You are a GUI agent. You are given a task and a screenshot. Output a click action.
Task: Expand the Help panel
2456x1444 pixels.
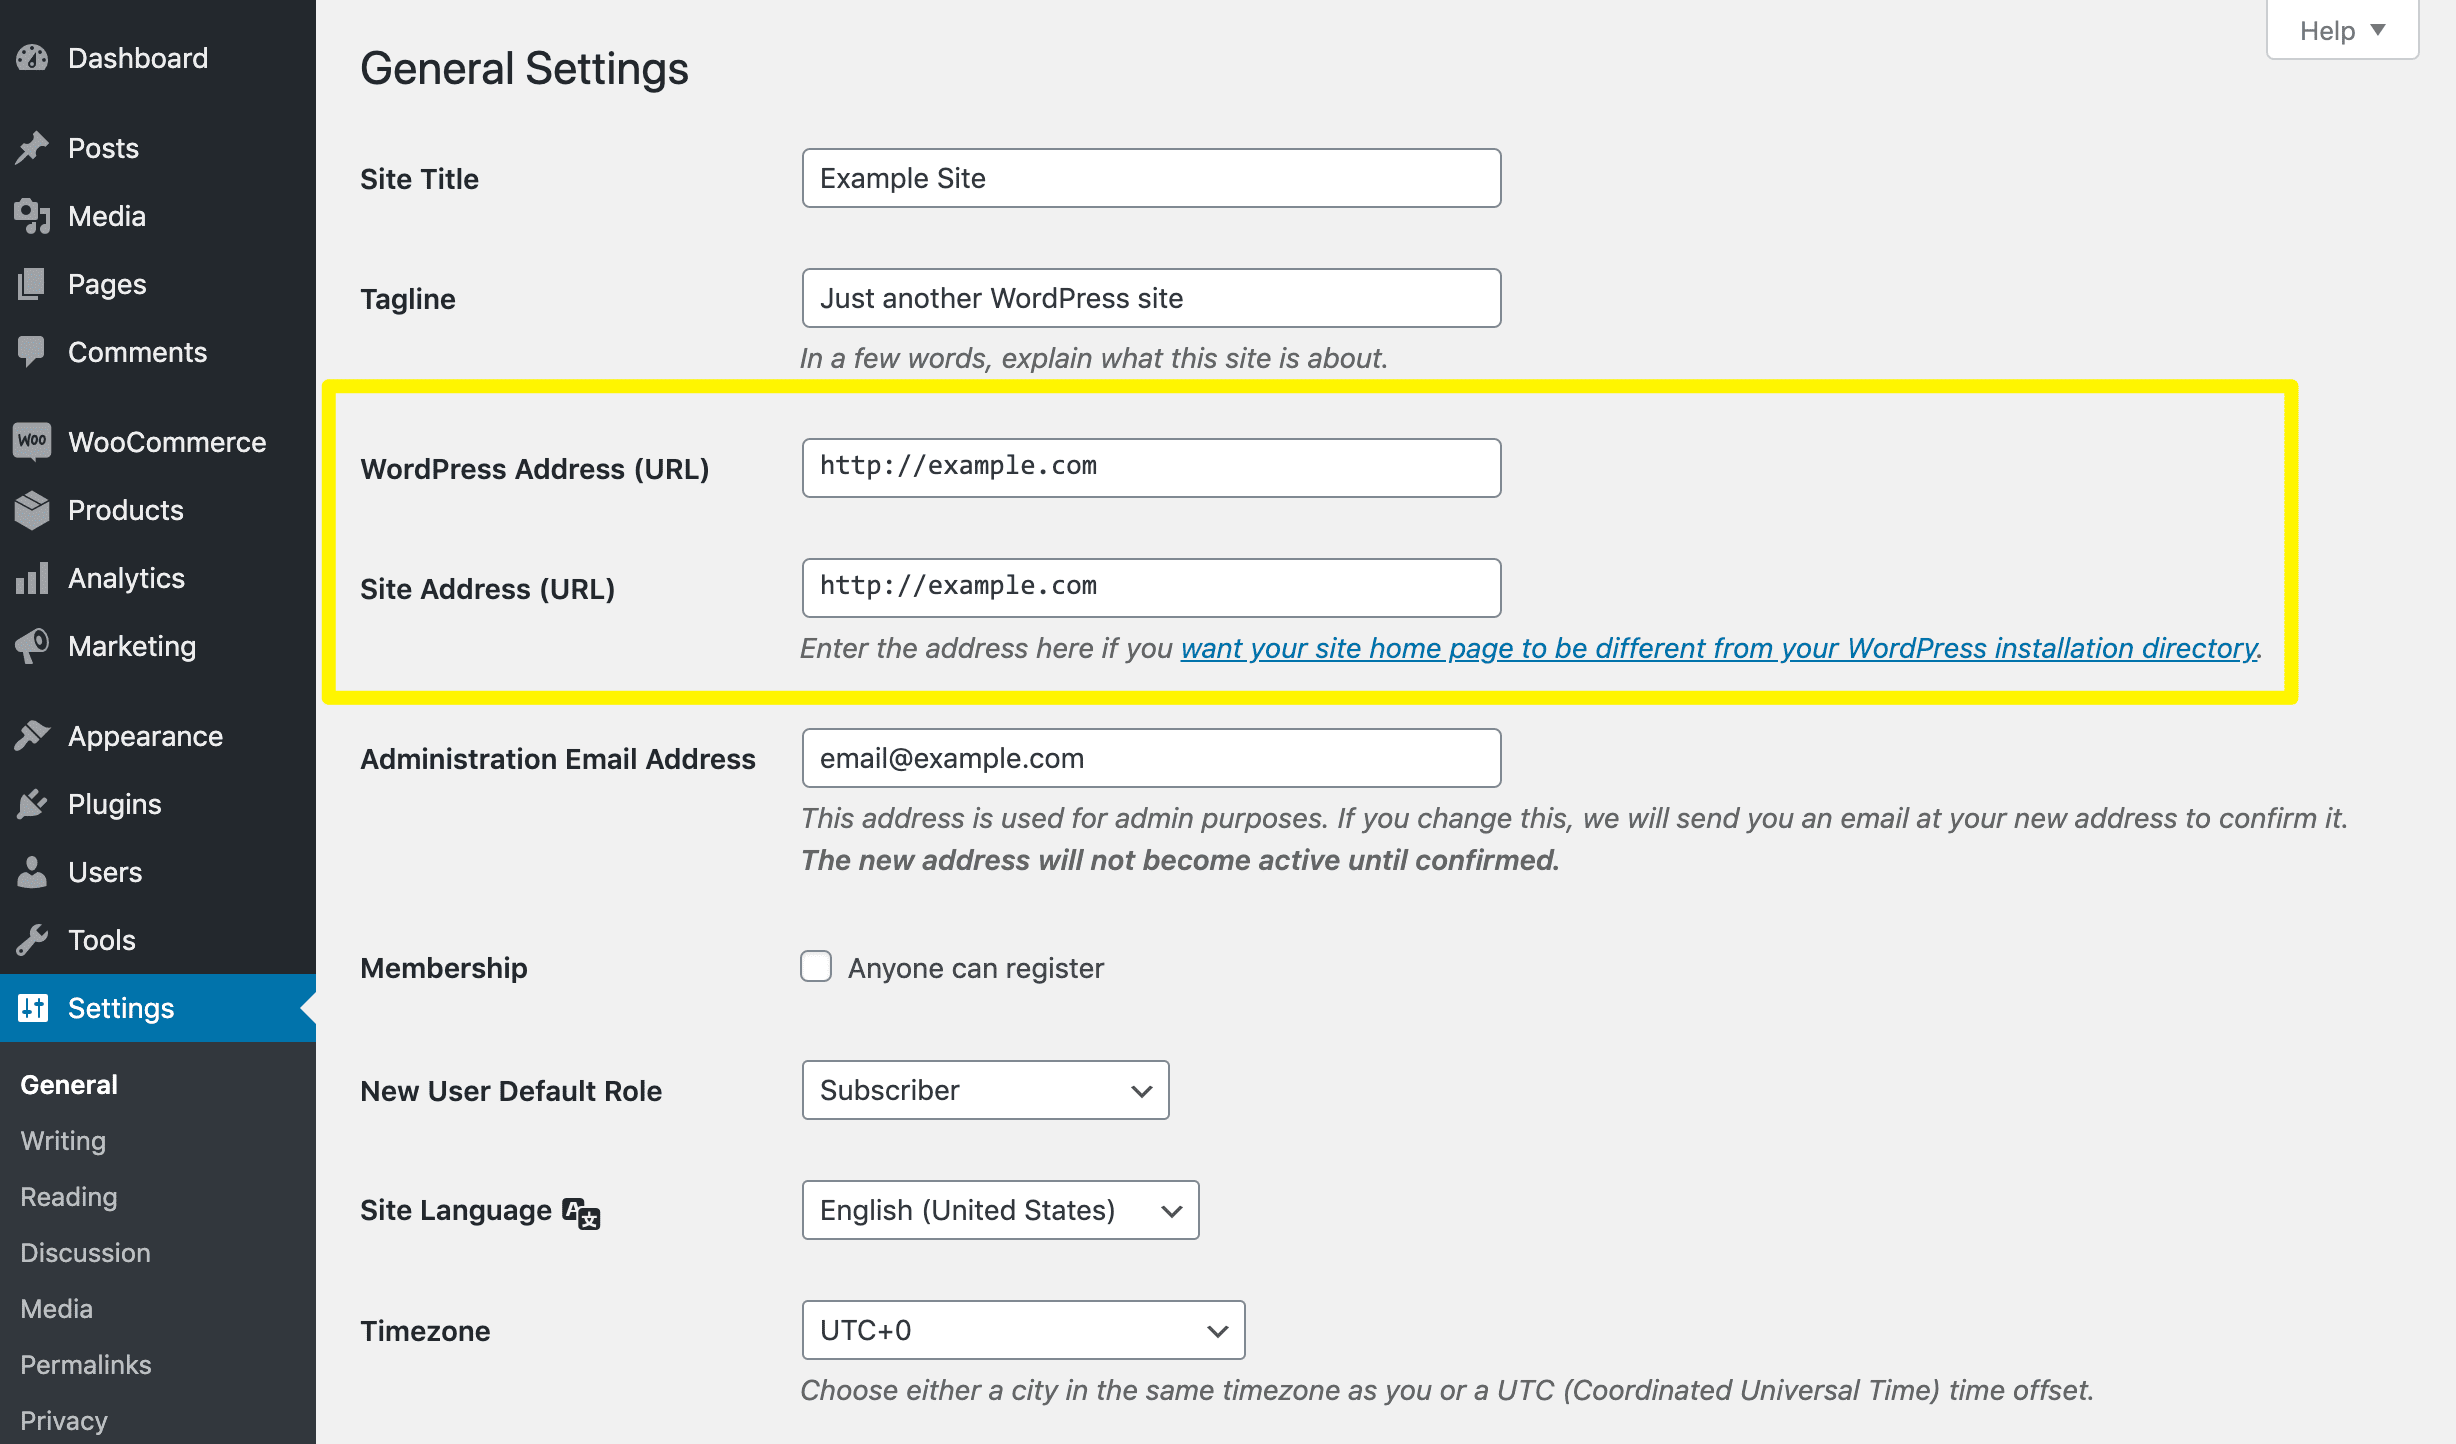2341,29
